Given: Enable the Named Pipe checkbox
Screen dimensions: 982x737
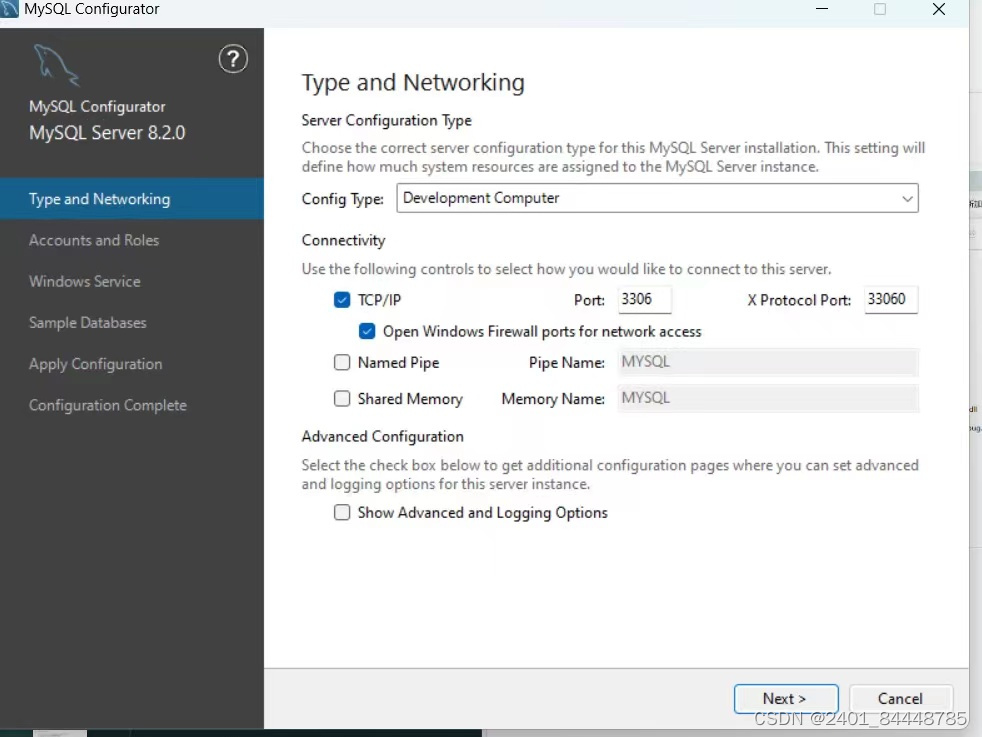Looking at the screenshot, I should coord(342,363).
